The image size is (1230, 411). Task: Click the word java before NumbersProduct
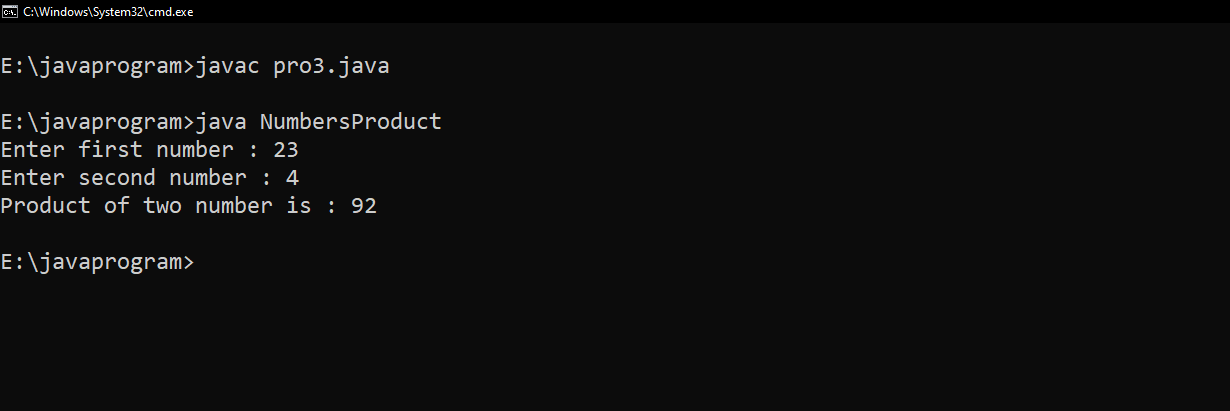(x=221, y=122)
